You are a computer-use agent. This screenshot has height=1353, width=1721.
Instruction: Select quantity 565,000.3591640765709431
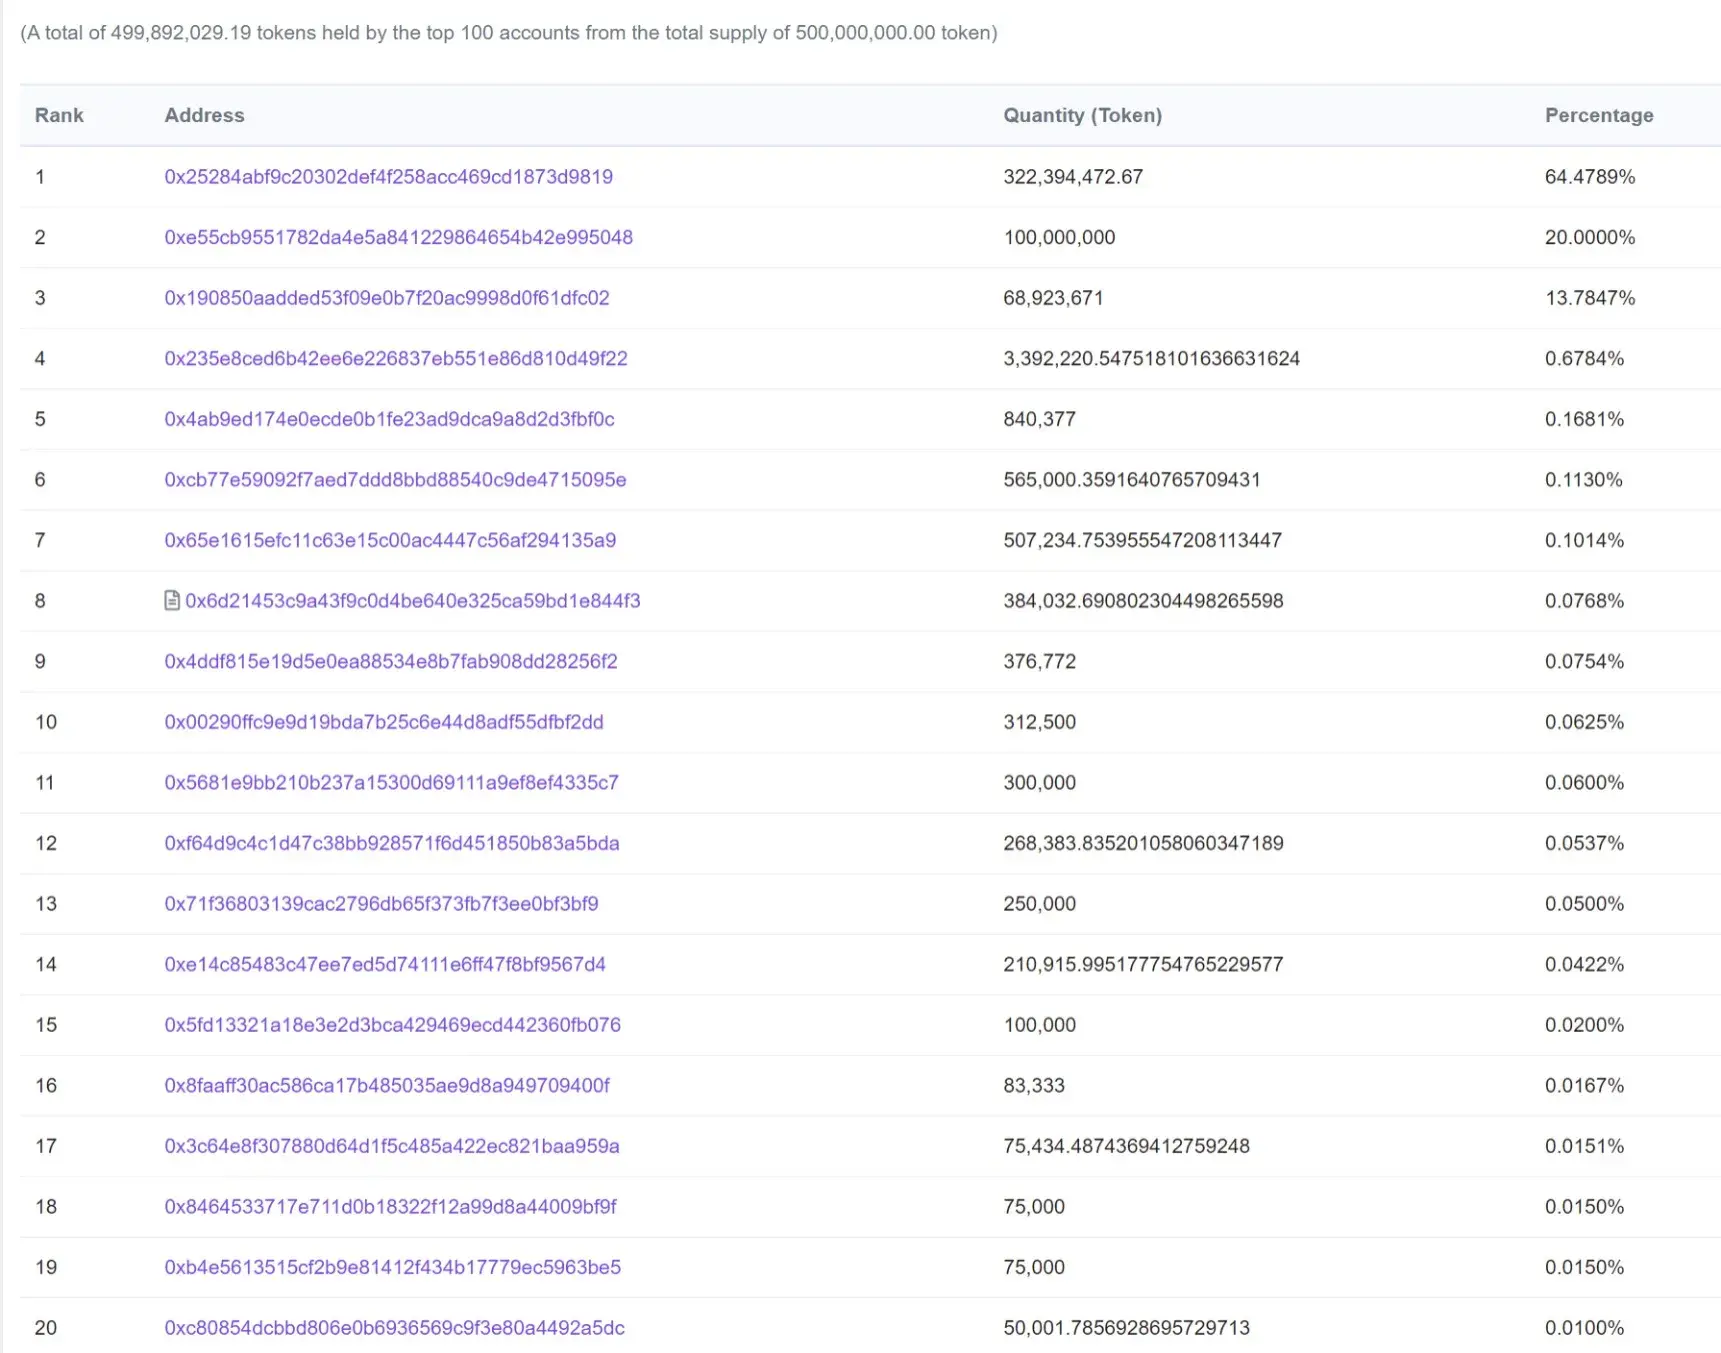[x=1132, y=479]
